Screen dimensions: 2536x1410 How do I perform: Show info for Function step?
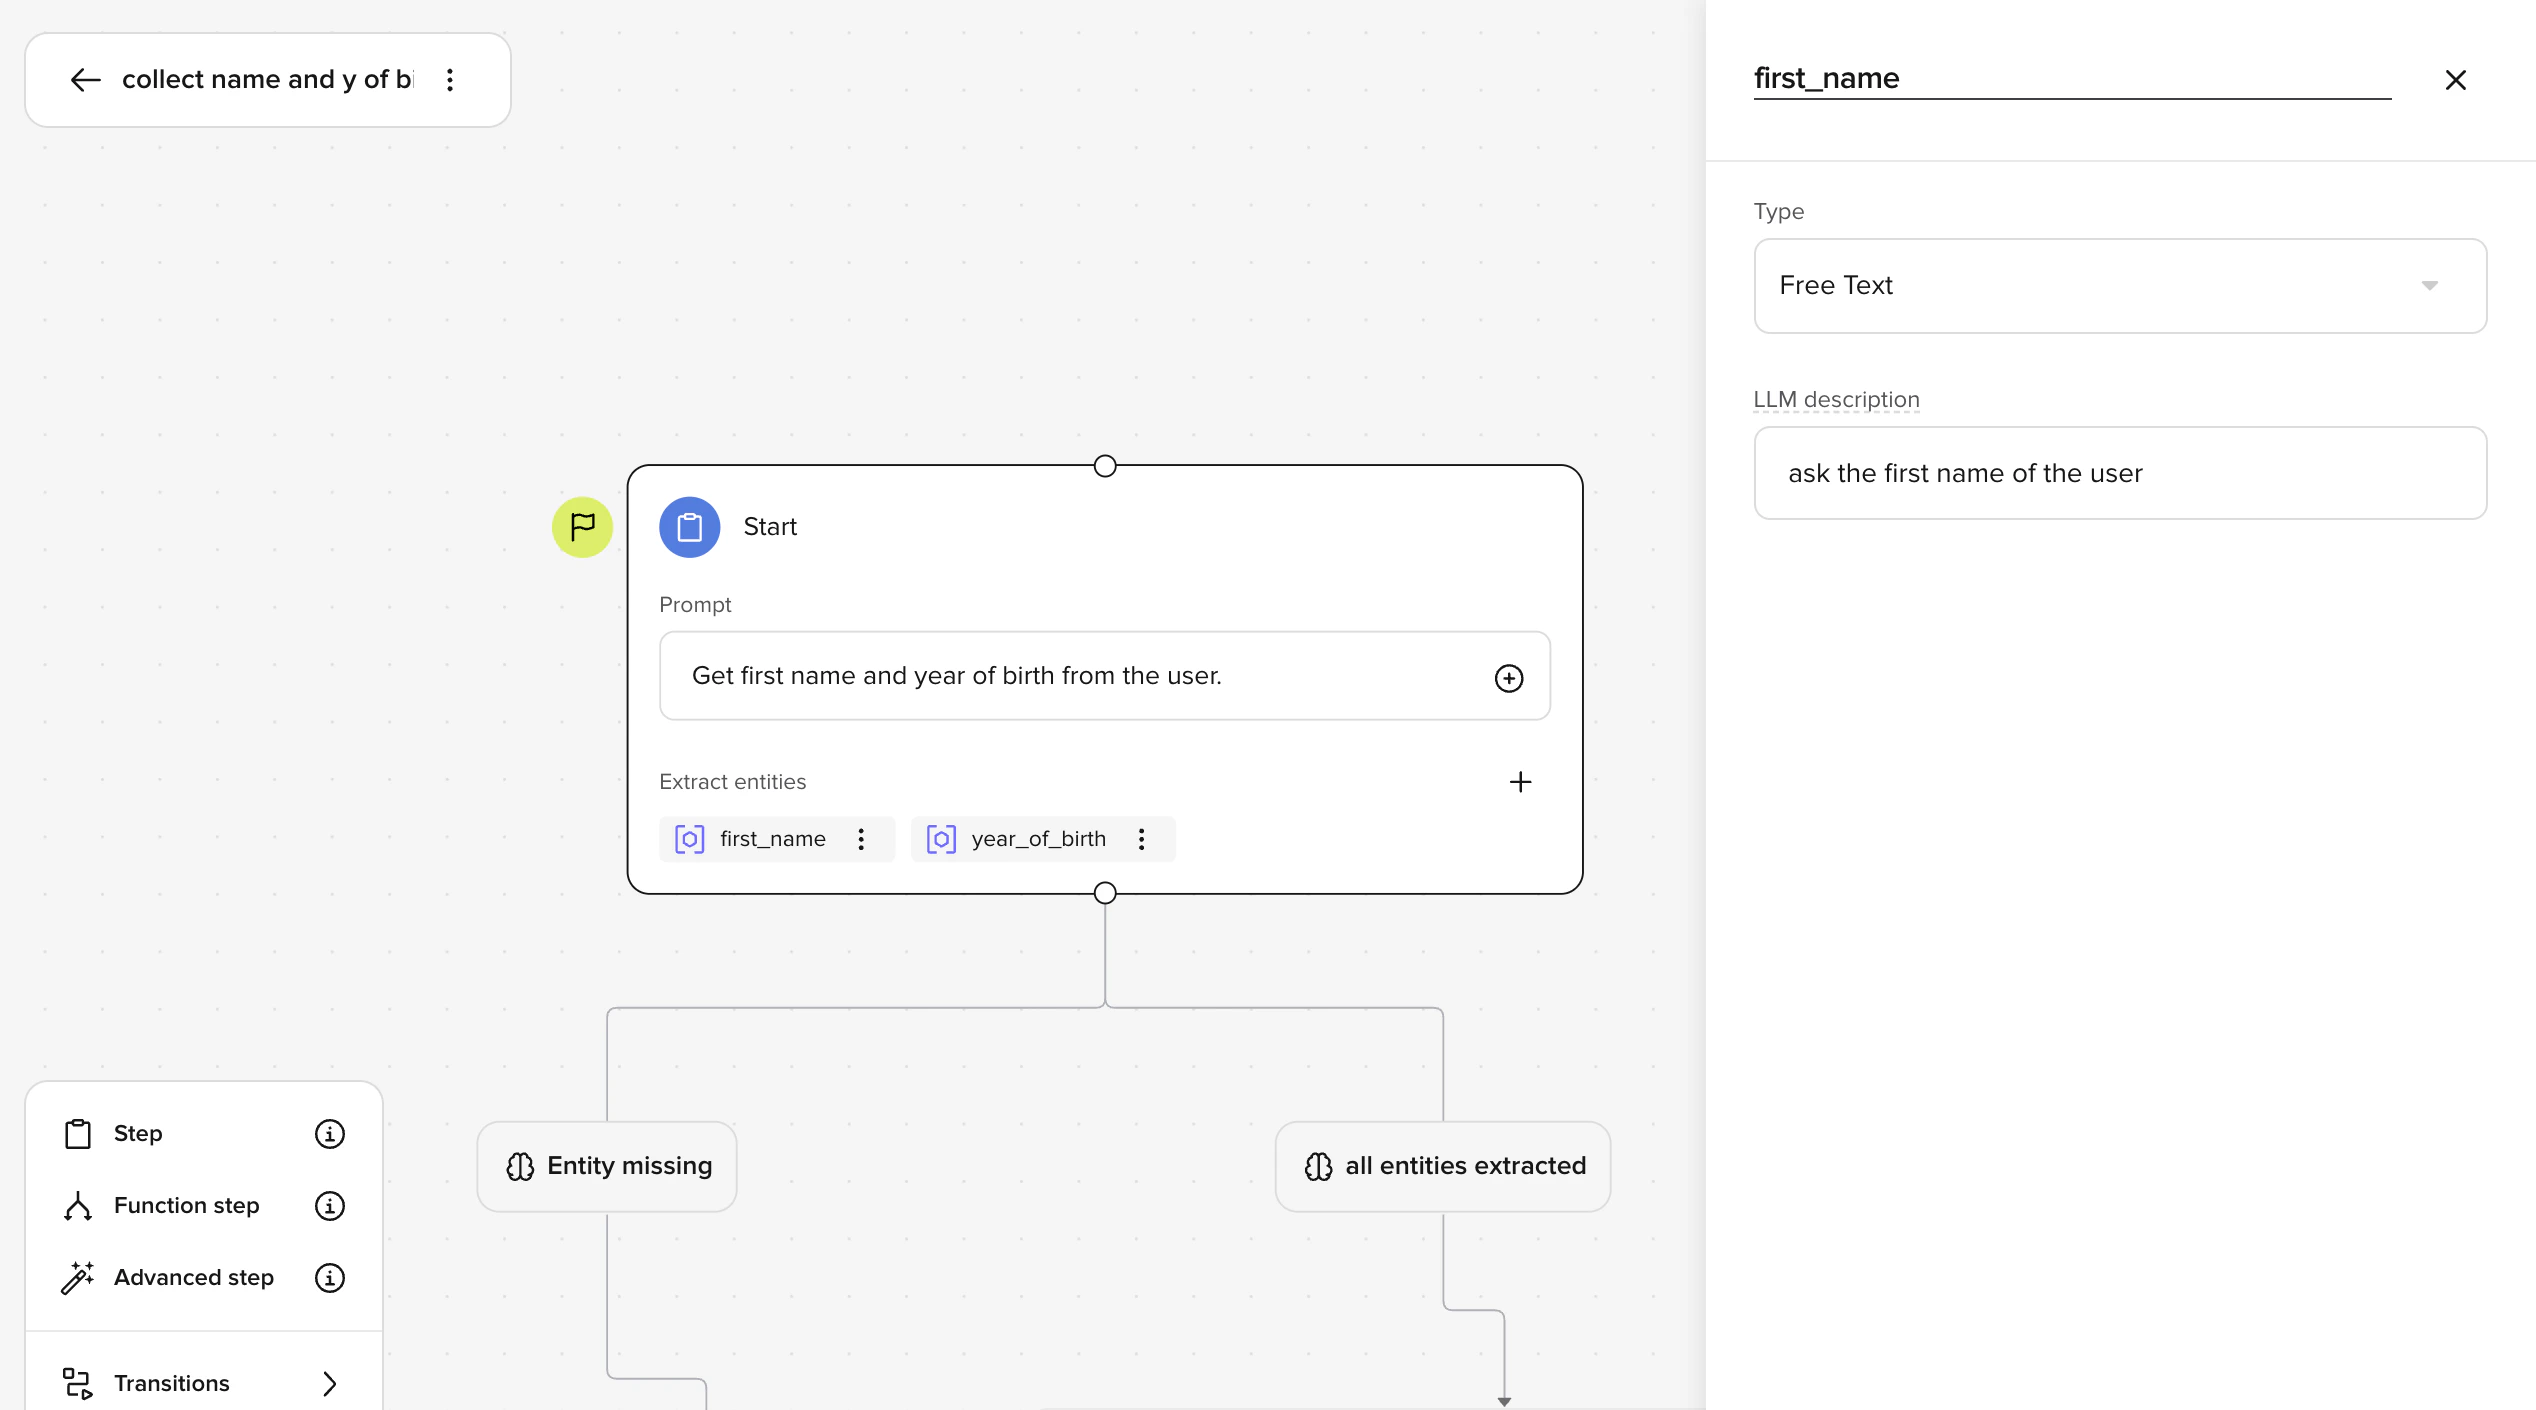click(x=329, y=1206)
